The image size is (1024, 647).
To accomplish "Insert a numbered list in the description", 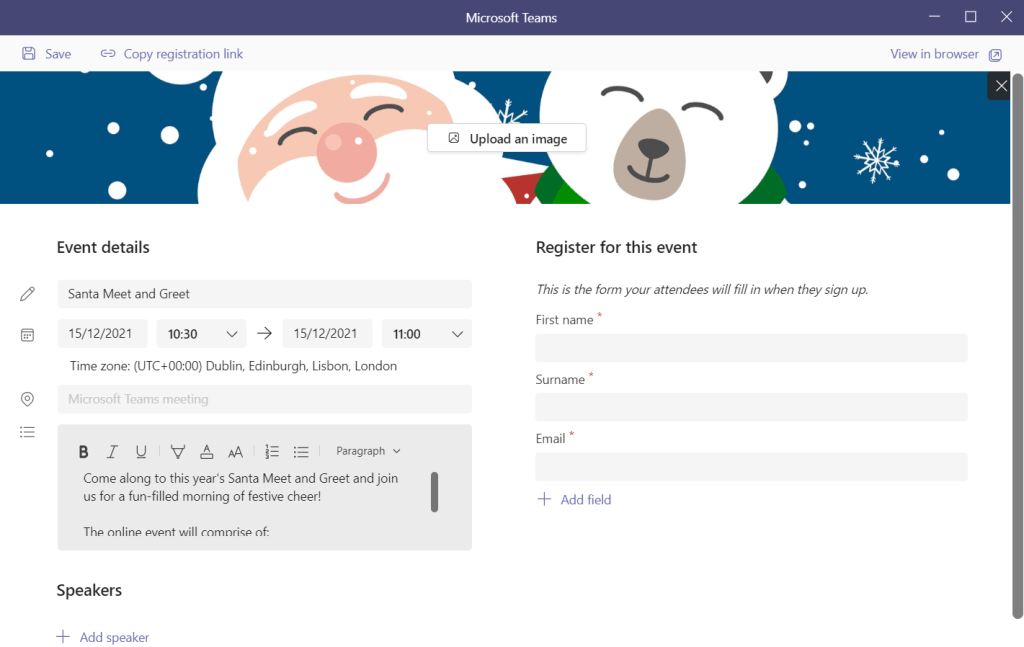I will [271, 451].
